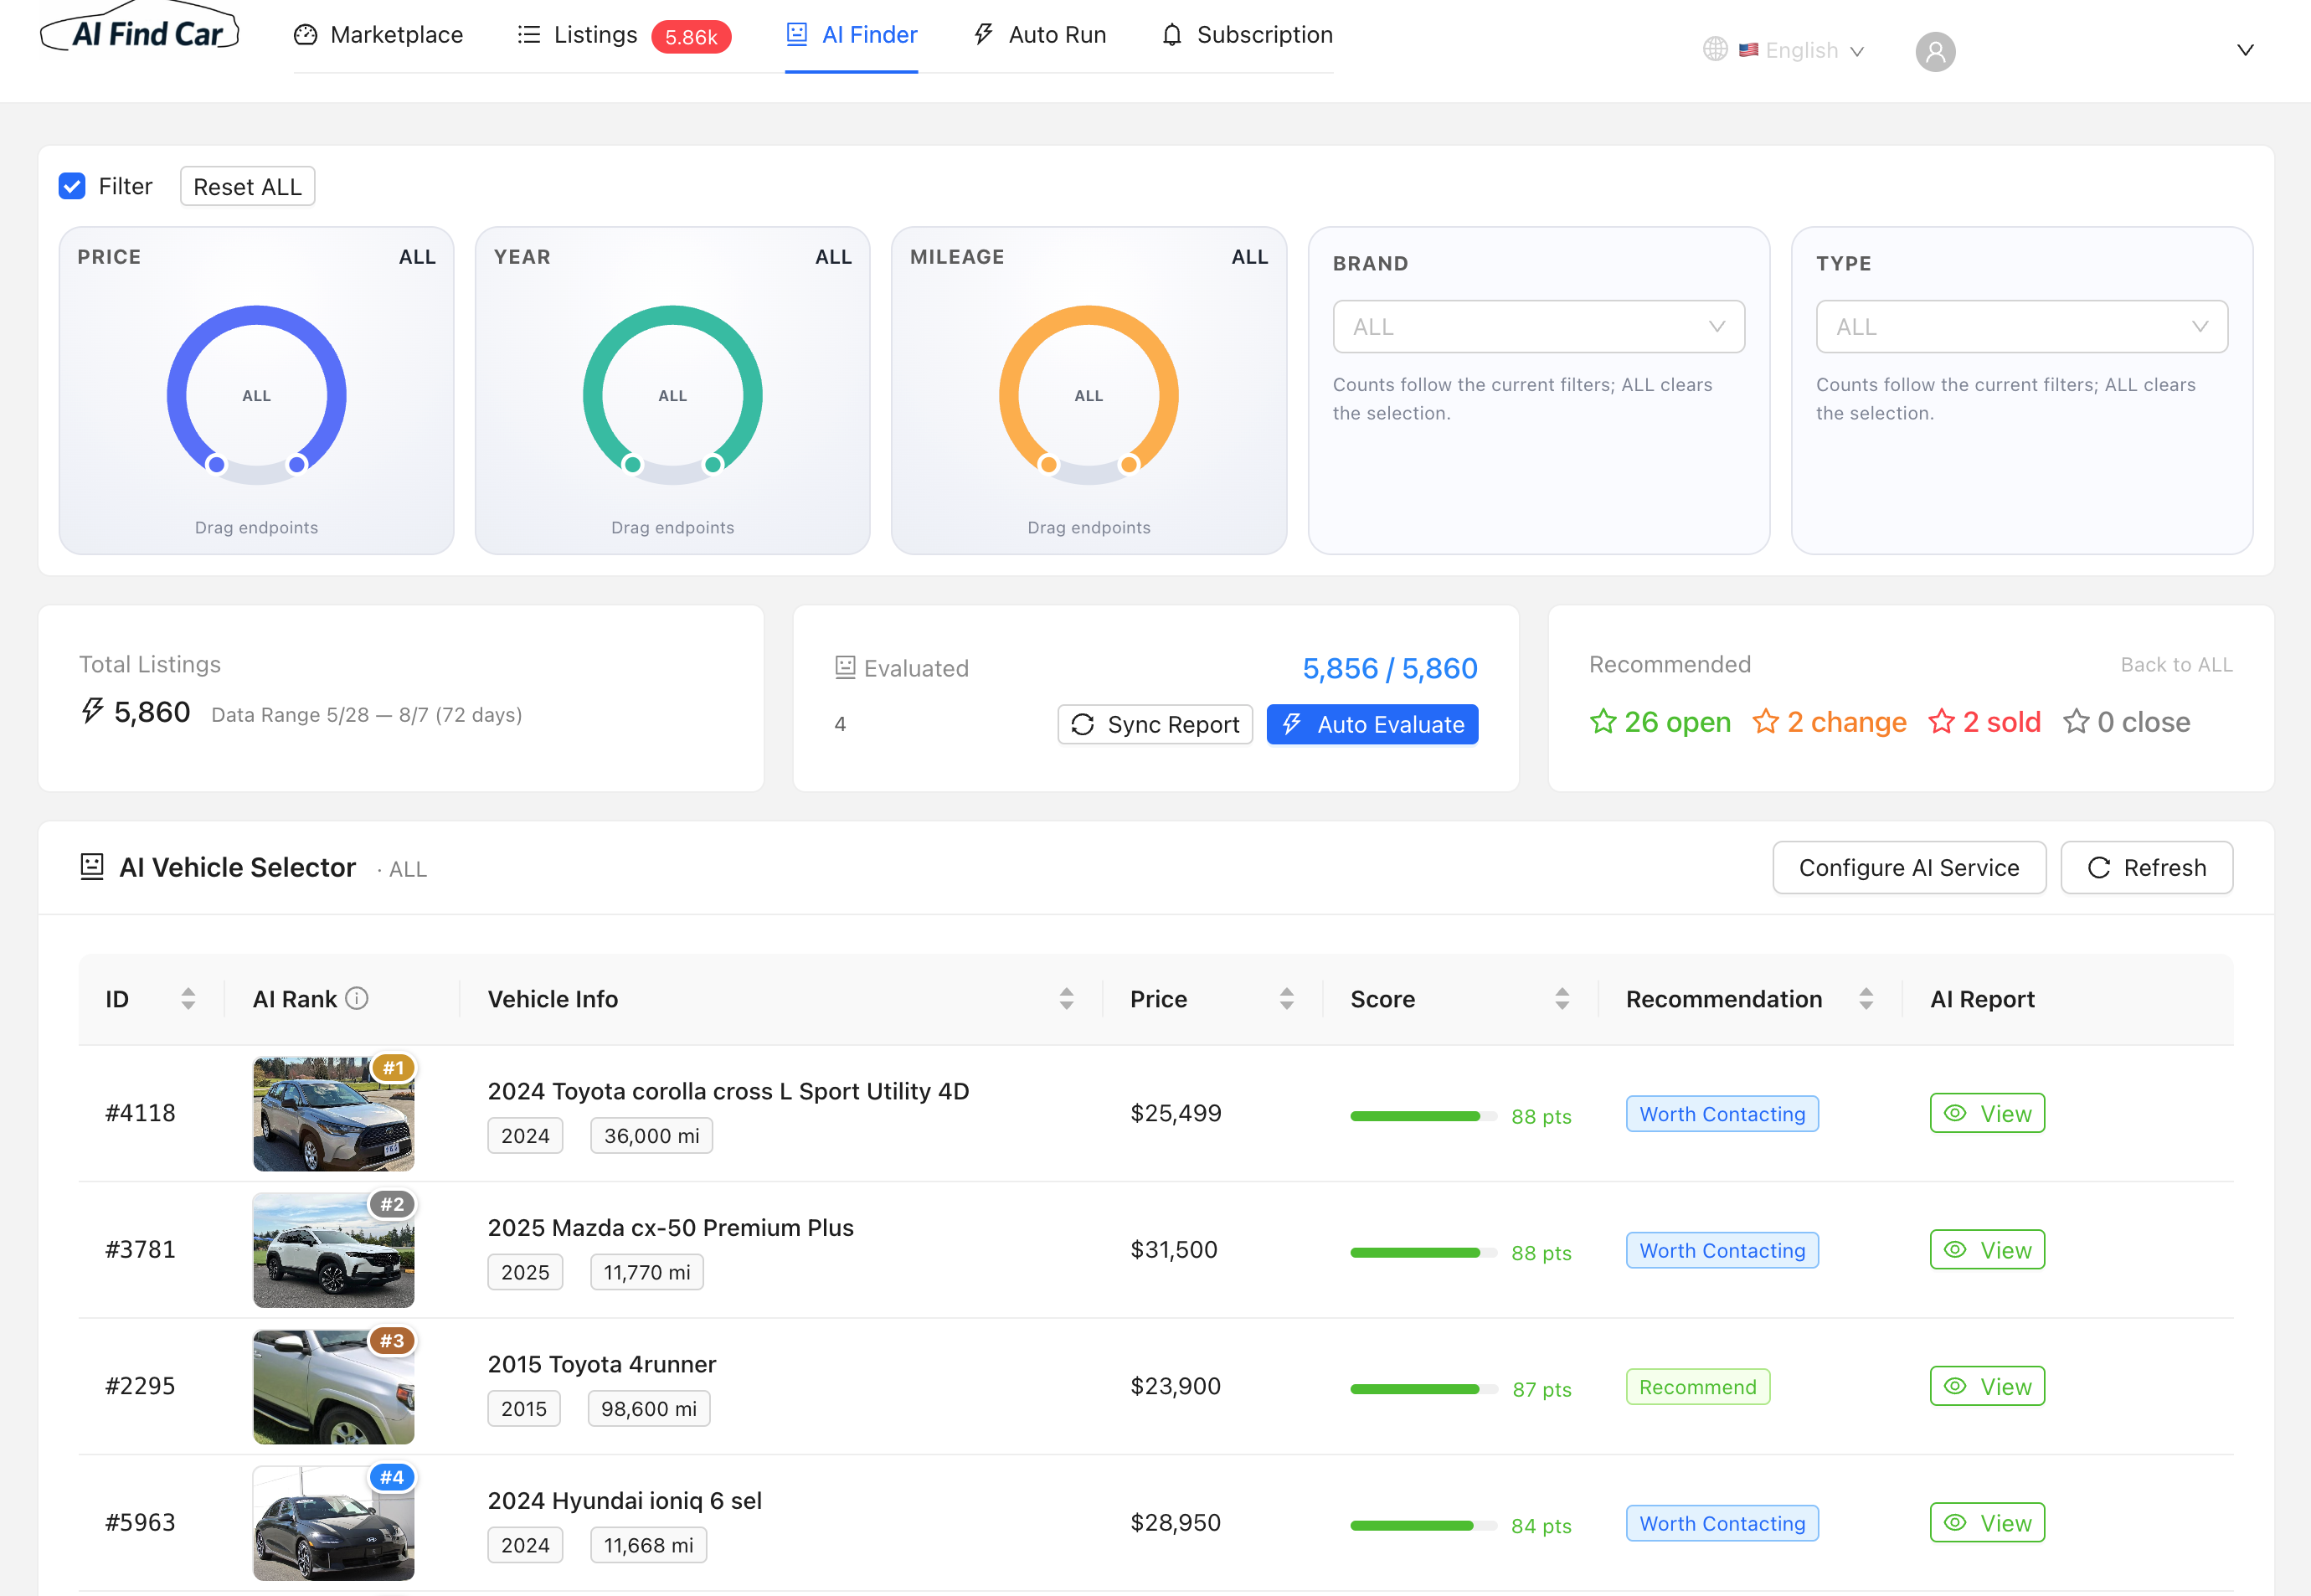Open Configure AI Service
The width and height of the screenshot is (2311, 1596).
coord(1909,867)
